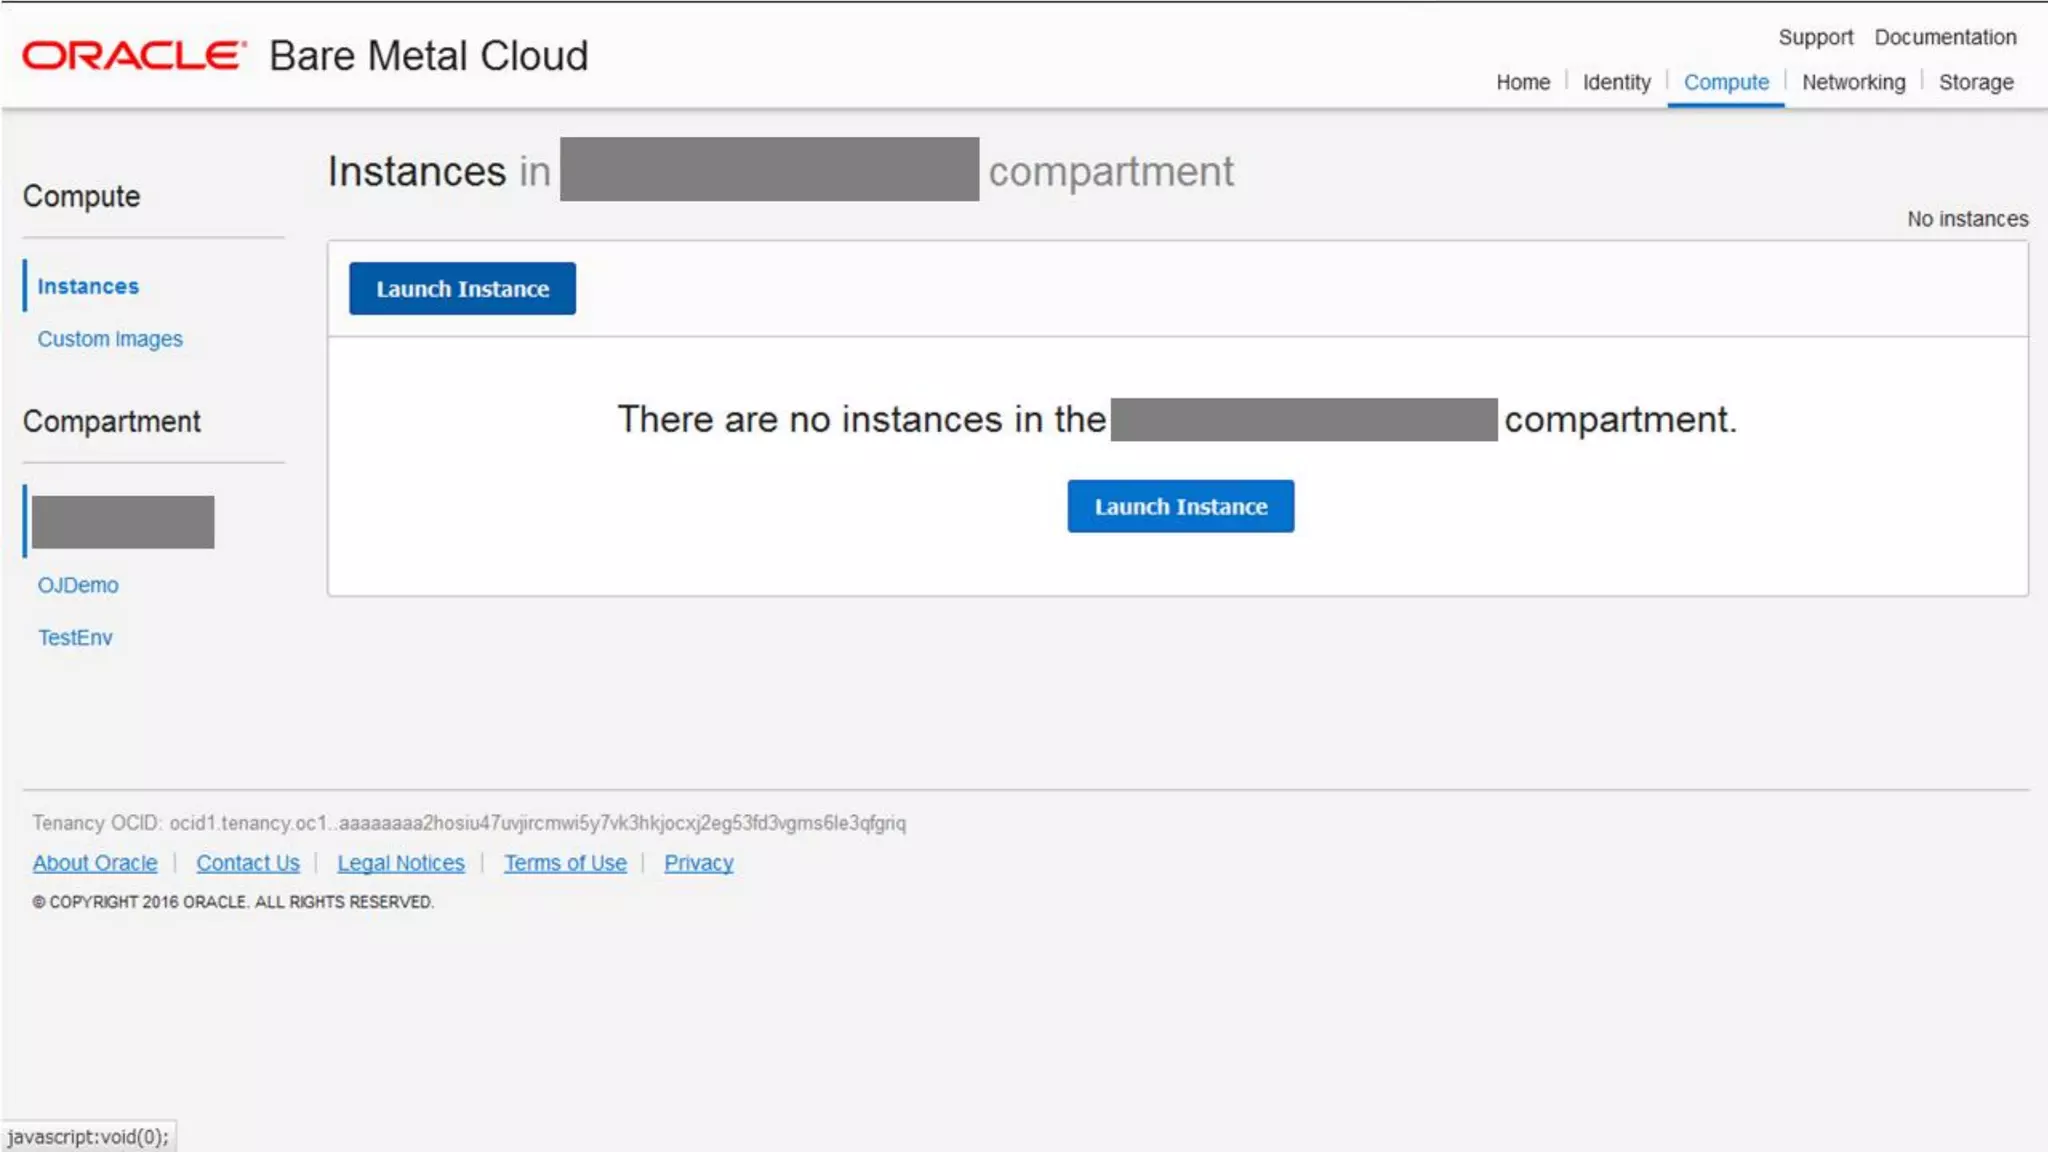Screen dimensions: 2048x1152
Task: Select Instances in the Compute sidebar
Action: [88, 286]
